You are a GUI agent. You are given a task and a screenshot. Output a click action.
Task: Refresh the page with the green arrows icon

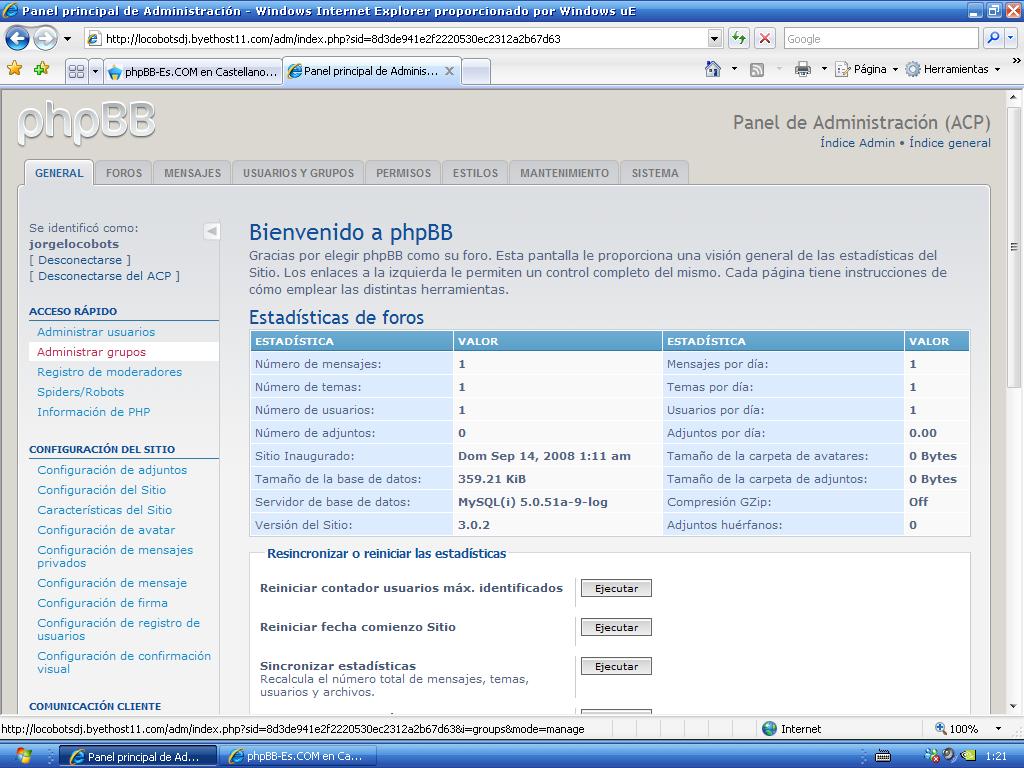point(739,39)
